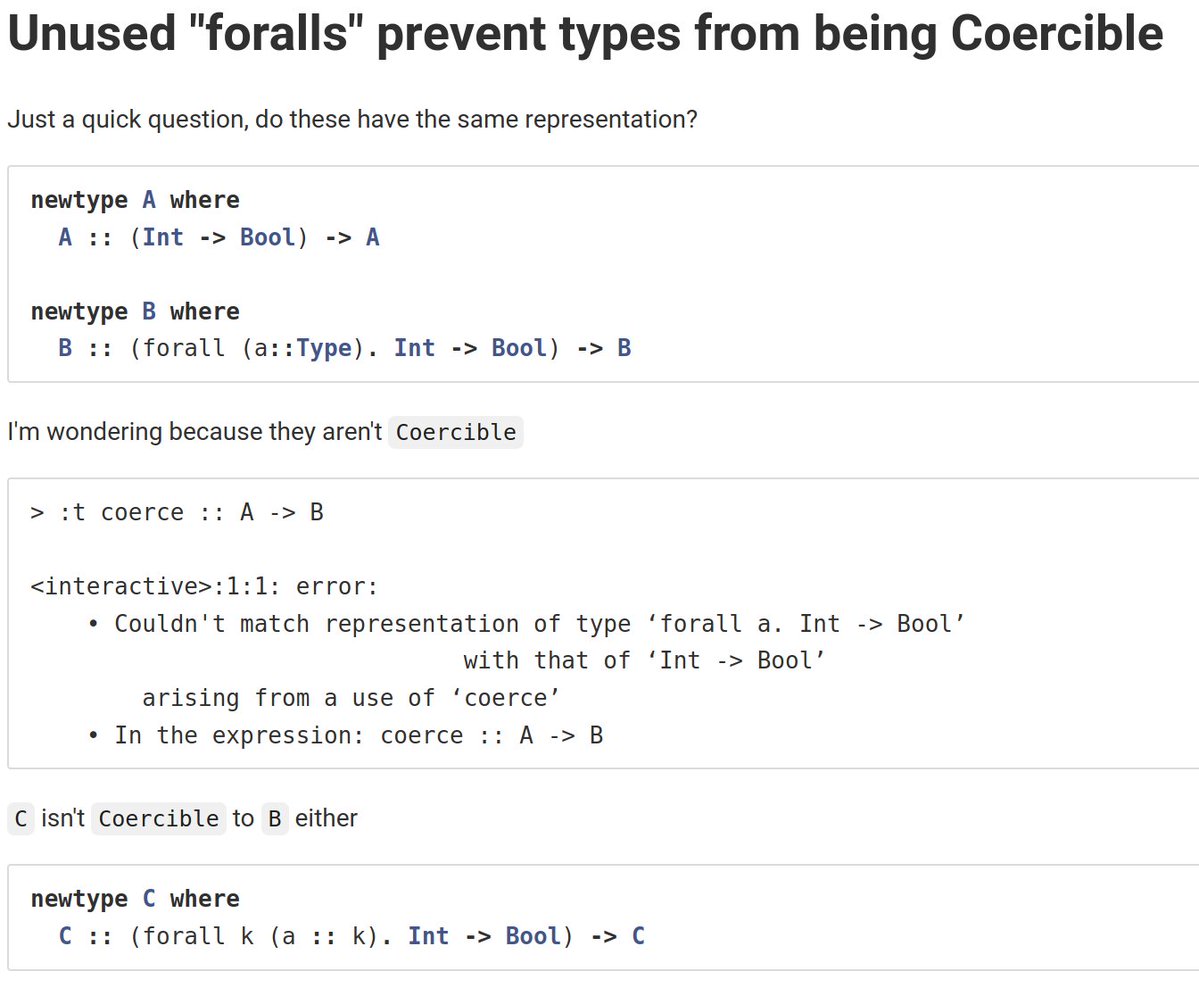Click the 'newtype A where' code line
Screen dimensions: 1199x996
click(135, 200)
